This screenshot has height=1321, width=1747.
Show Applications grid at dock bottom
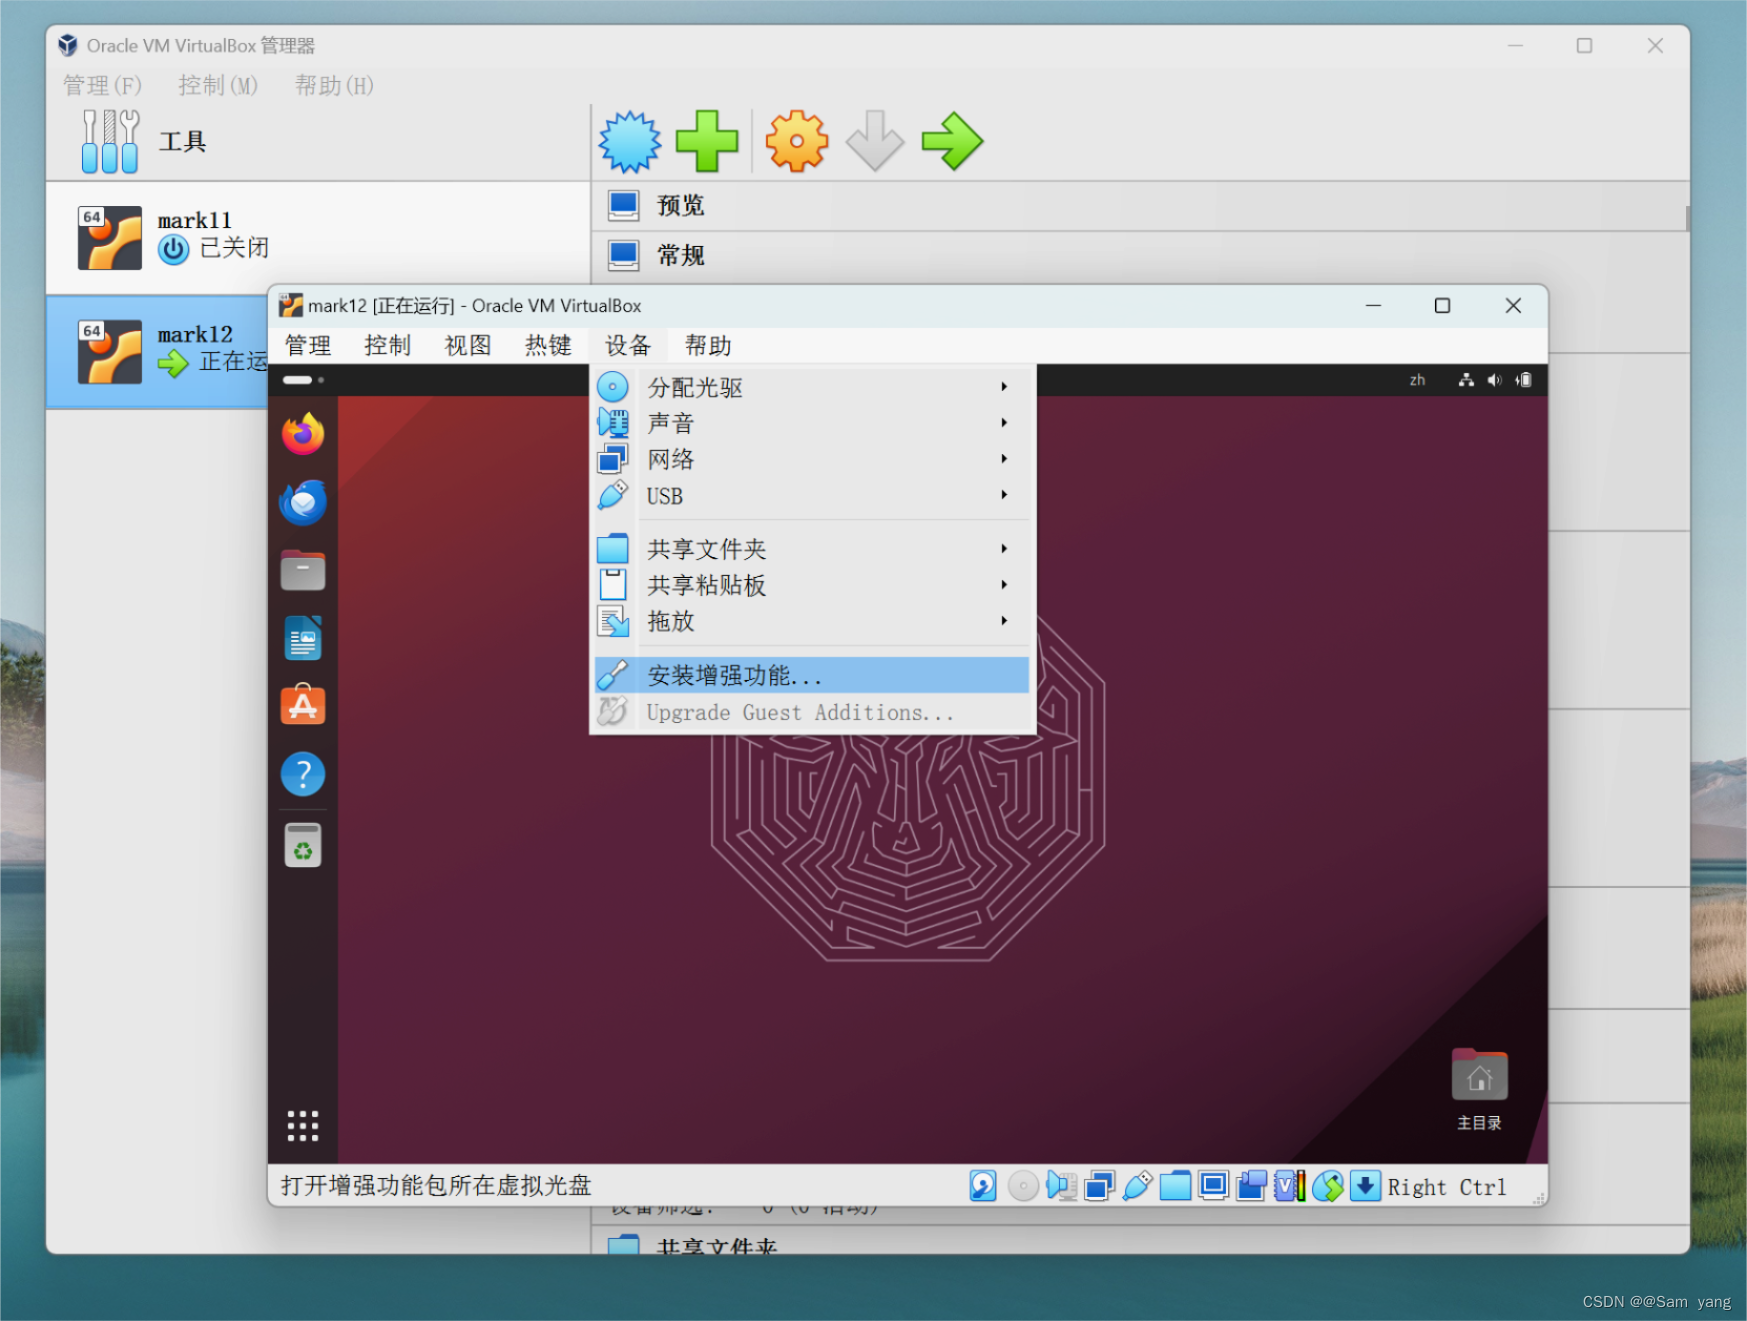(x=303, y=1126)
